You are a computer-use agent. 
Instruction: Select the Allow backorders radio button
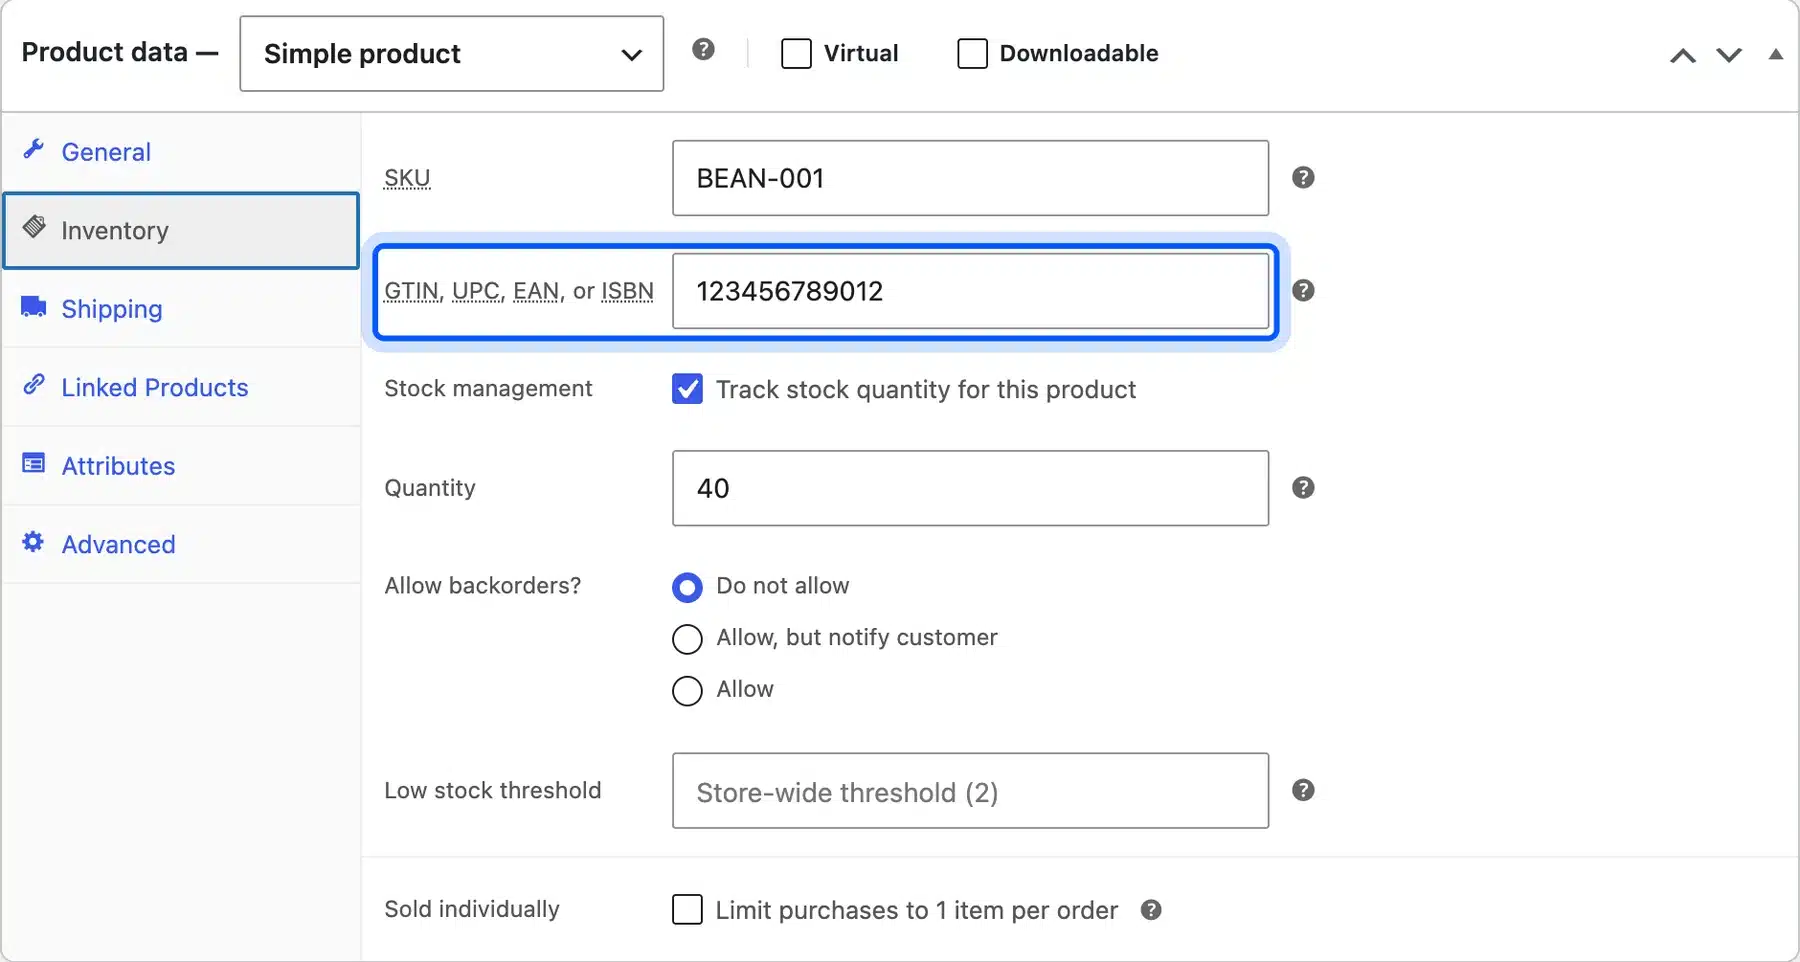click(688, 691)
